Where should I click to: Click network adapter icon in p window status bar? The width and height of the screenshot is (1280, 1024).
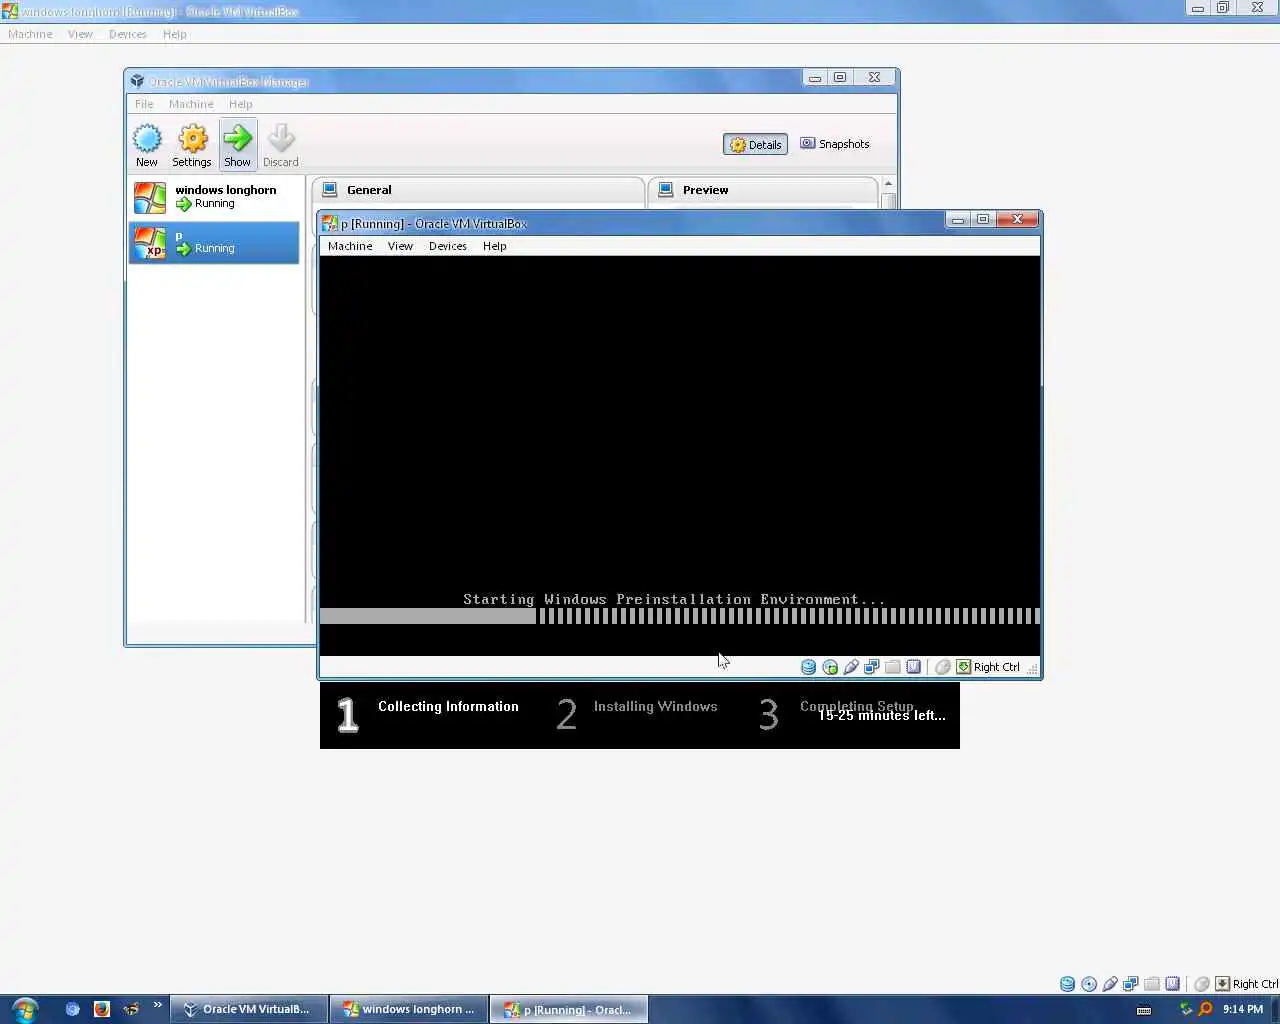pos(872,667)
